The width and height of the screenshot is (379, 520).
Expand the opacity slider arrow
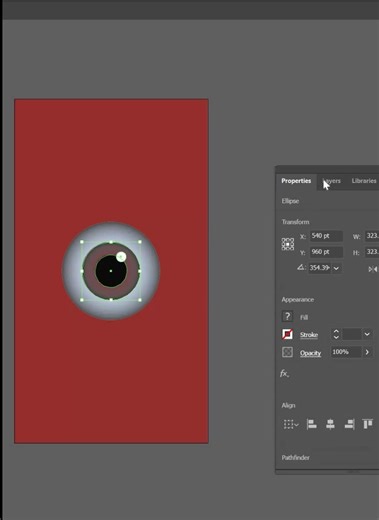pyautogui.click(x=367, y=352)
